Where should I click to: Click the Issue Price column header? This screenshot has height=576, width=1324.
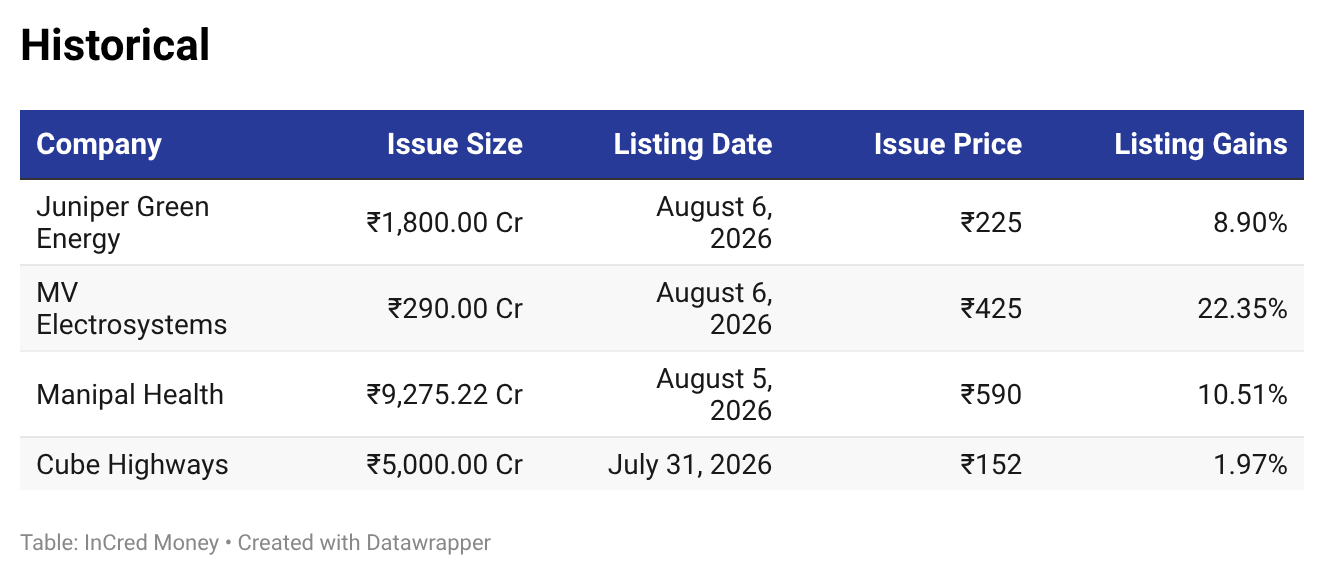948,144
